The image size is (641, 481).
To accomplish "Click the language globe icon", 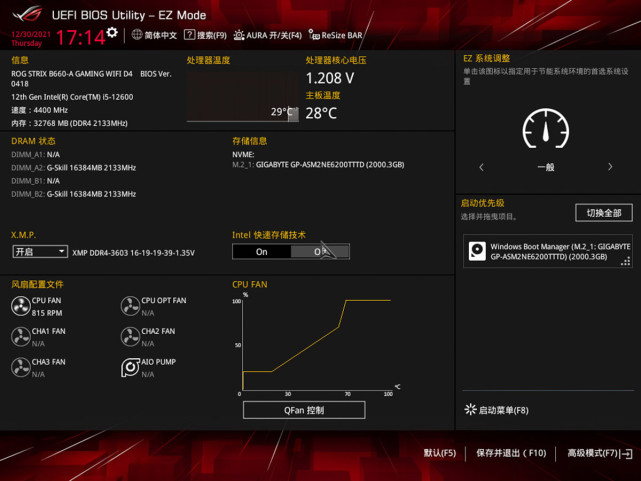I will tap(137, 35).
